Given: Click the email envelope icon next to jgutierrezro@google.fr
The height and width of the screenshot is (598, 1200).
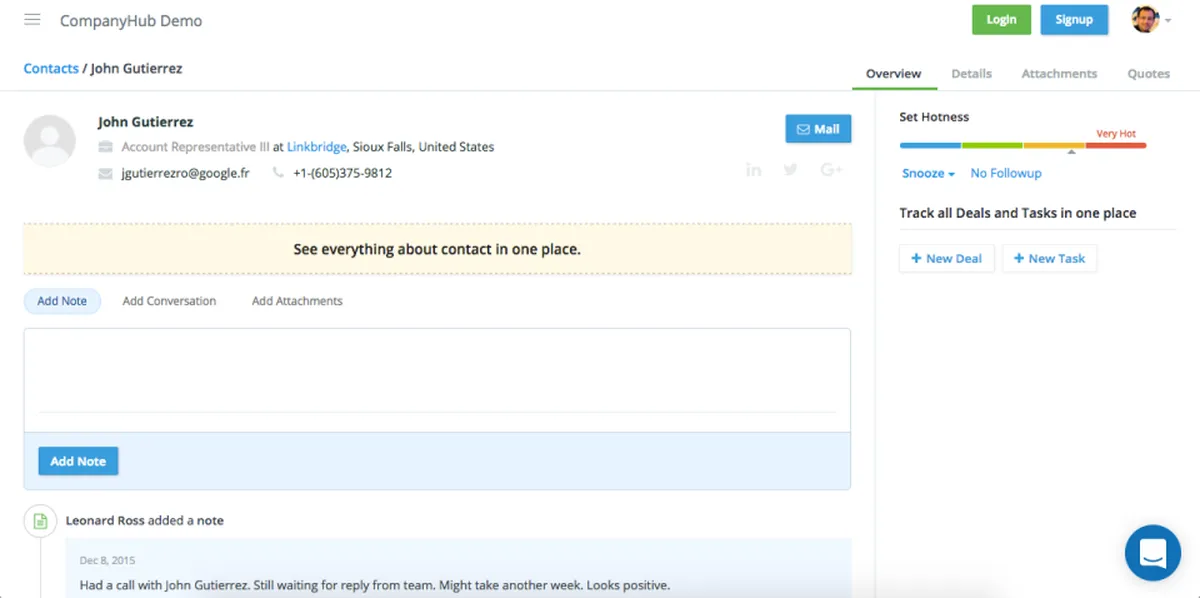Looking at the screenshot, I should coord(105,173).
